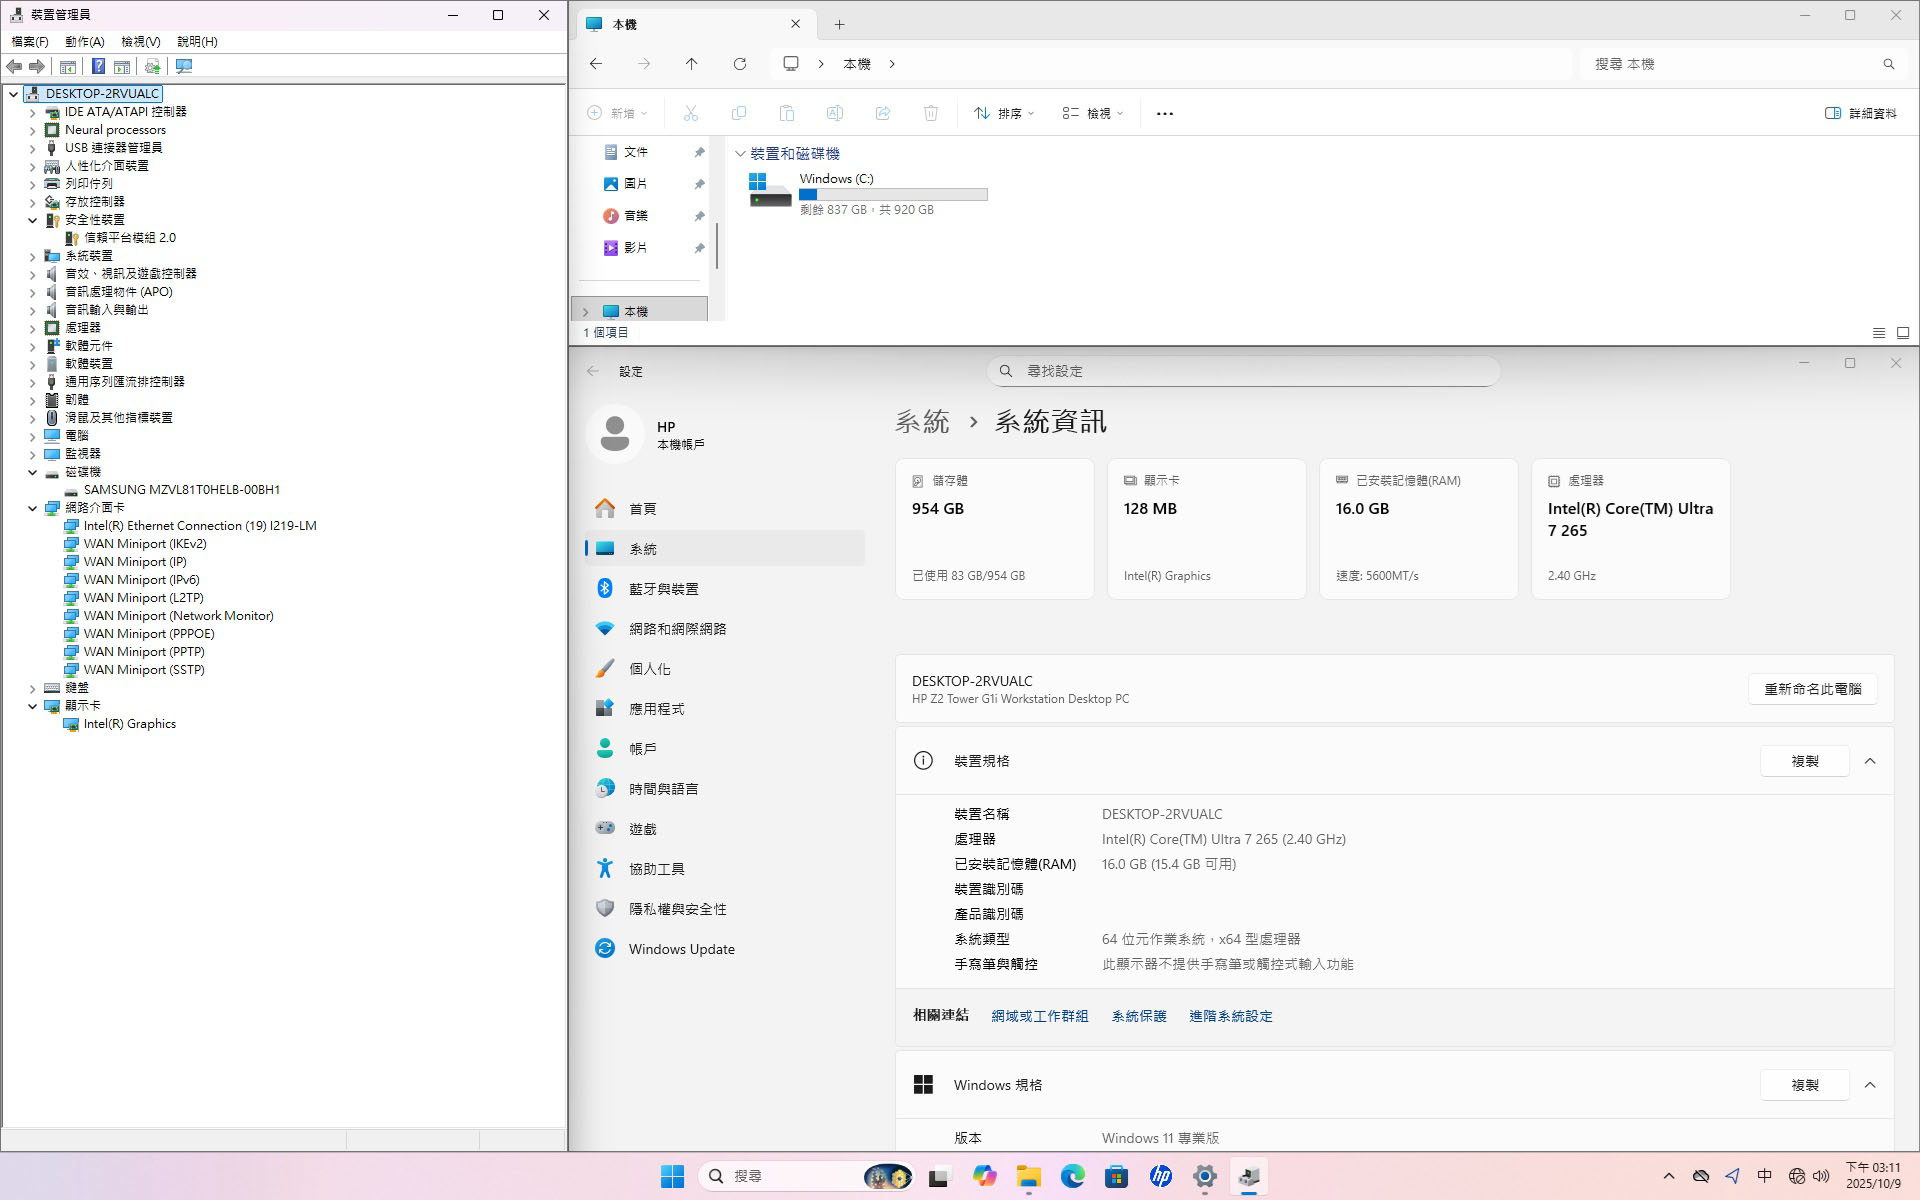Open the 進階系統設定 link
1920x1200 pixels.
[1230, 1016]
